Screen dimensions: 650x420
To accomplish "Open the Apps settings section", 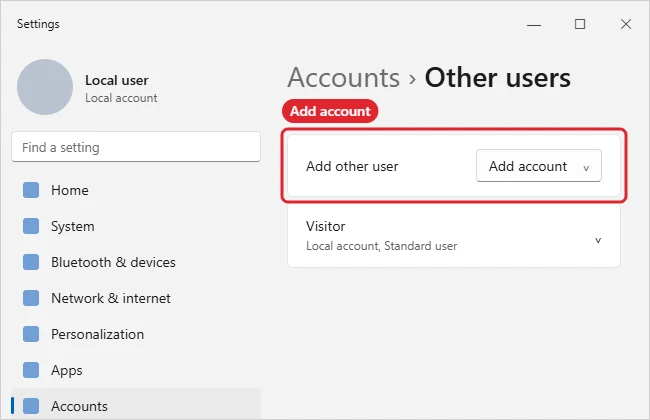I will coord(136,370).
